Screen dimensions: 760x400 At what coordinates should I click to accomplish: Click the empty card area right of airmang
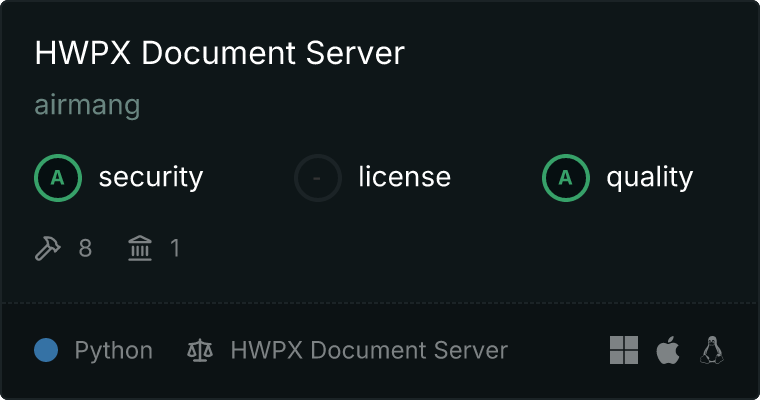pos(450,105)
